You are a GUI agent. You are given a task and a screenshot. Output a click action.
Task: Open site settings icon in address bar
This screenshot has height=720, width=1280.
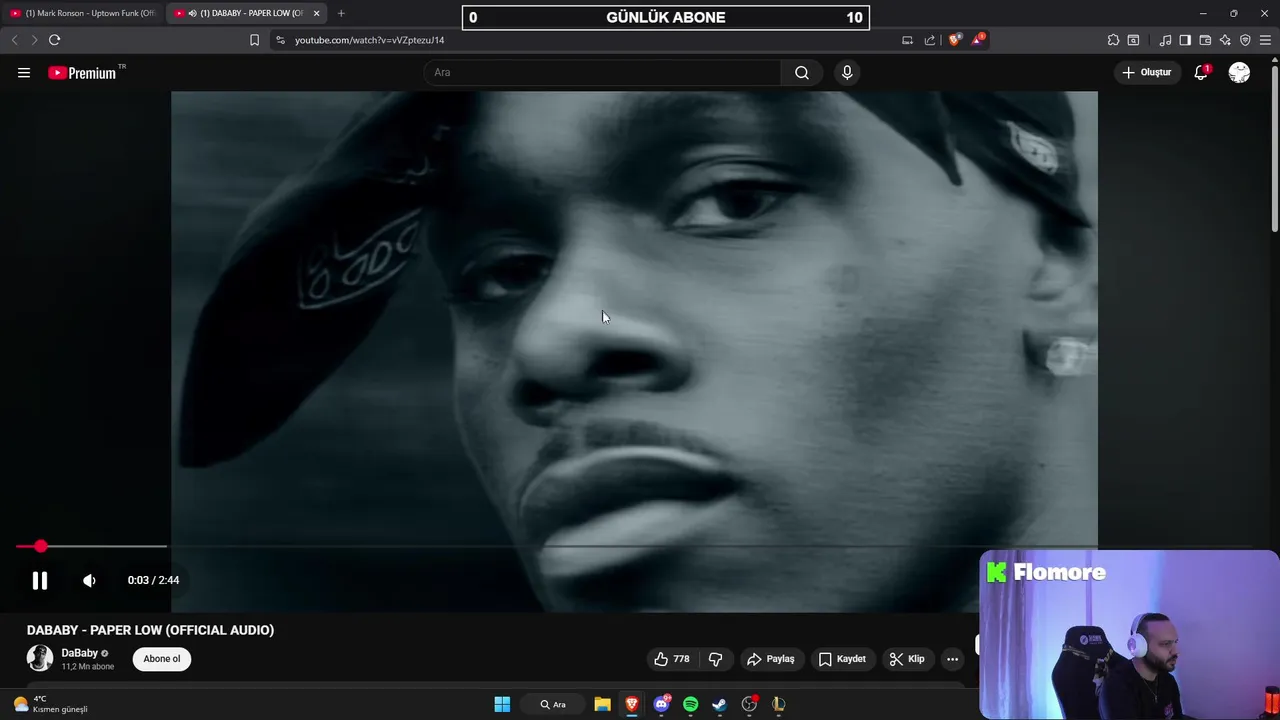coord(280,40)
